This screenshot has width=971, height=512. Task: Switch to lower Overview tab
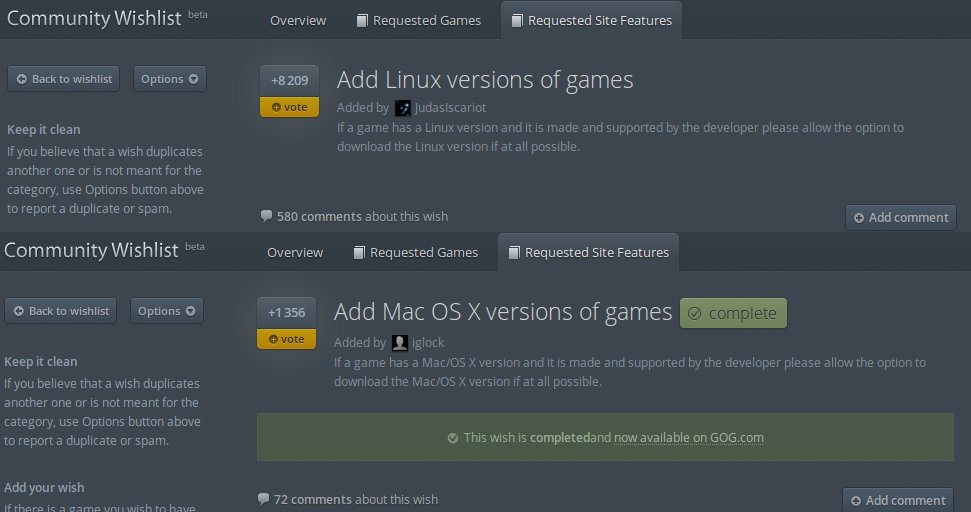[295, 253]
